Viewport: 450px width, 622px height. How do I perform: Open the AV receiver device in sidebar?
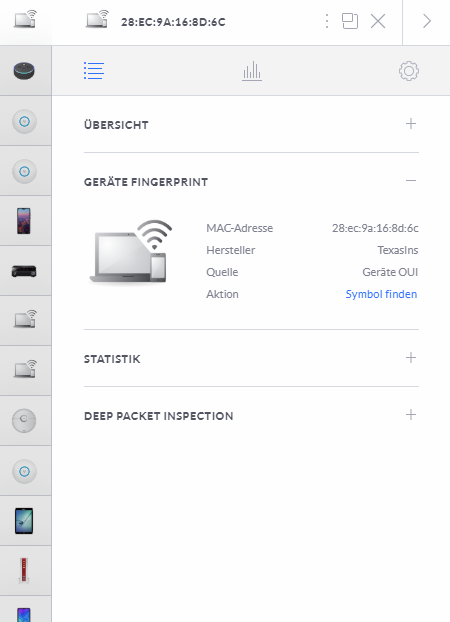click(24, 271)
